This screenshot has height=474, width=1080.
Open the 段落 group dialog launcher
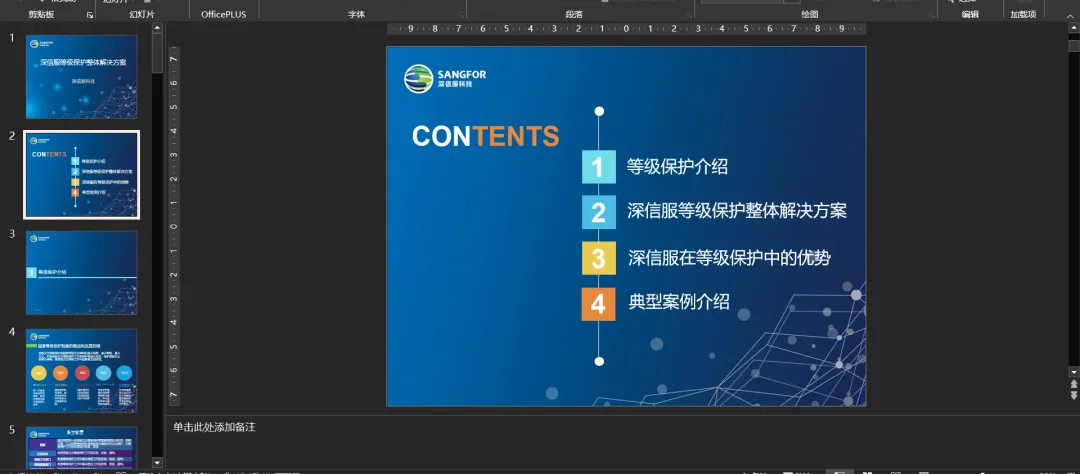coord(689,14)
